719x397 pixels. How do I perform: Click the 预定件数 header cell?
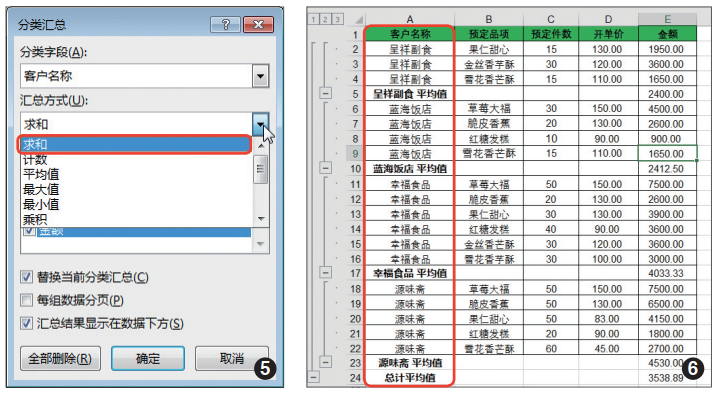pyautogui.click(x=551, y=34)
